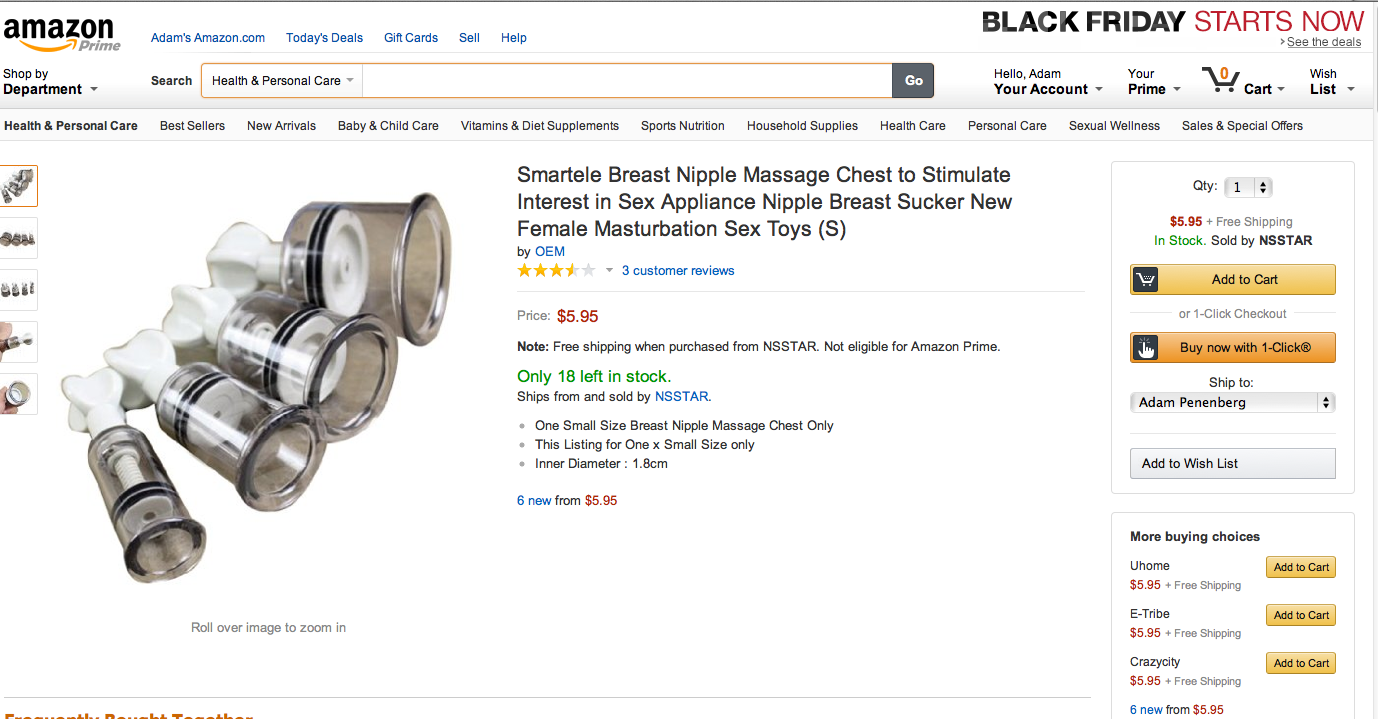
Task: Open the Ship to address dropdown
Action: [1232, 403]
